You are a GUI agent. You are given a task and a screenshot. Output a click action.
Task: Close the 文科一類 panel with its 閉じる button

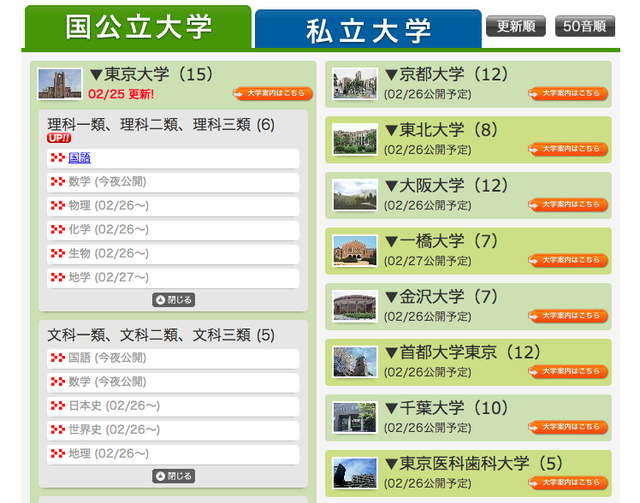pyautogui.click(x=173, y=476)
